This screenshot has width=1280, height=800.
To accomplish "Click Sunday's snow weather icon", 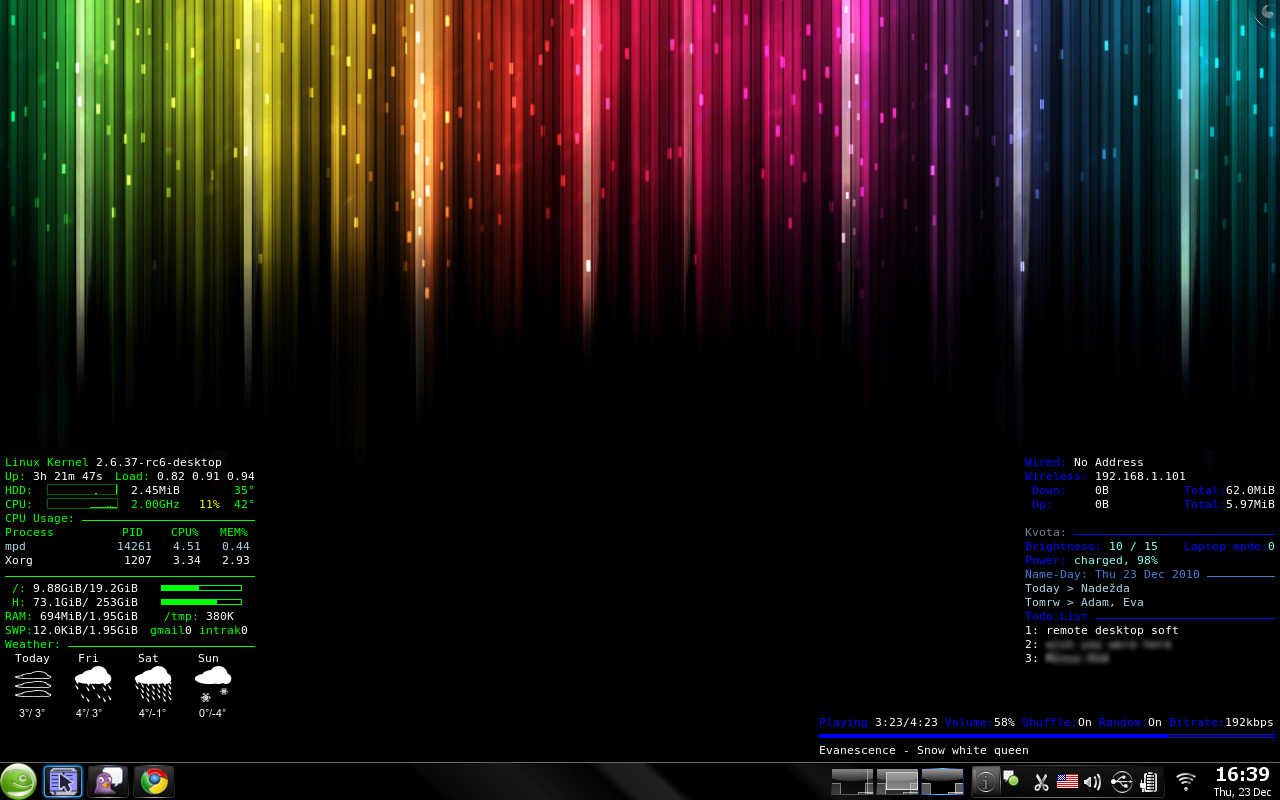I will click(213, 684).
